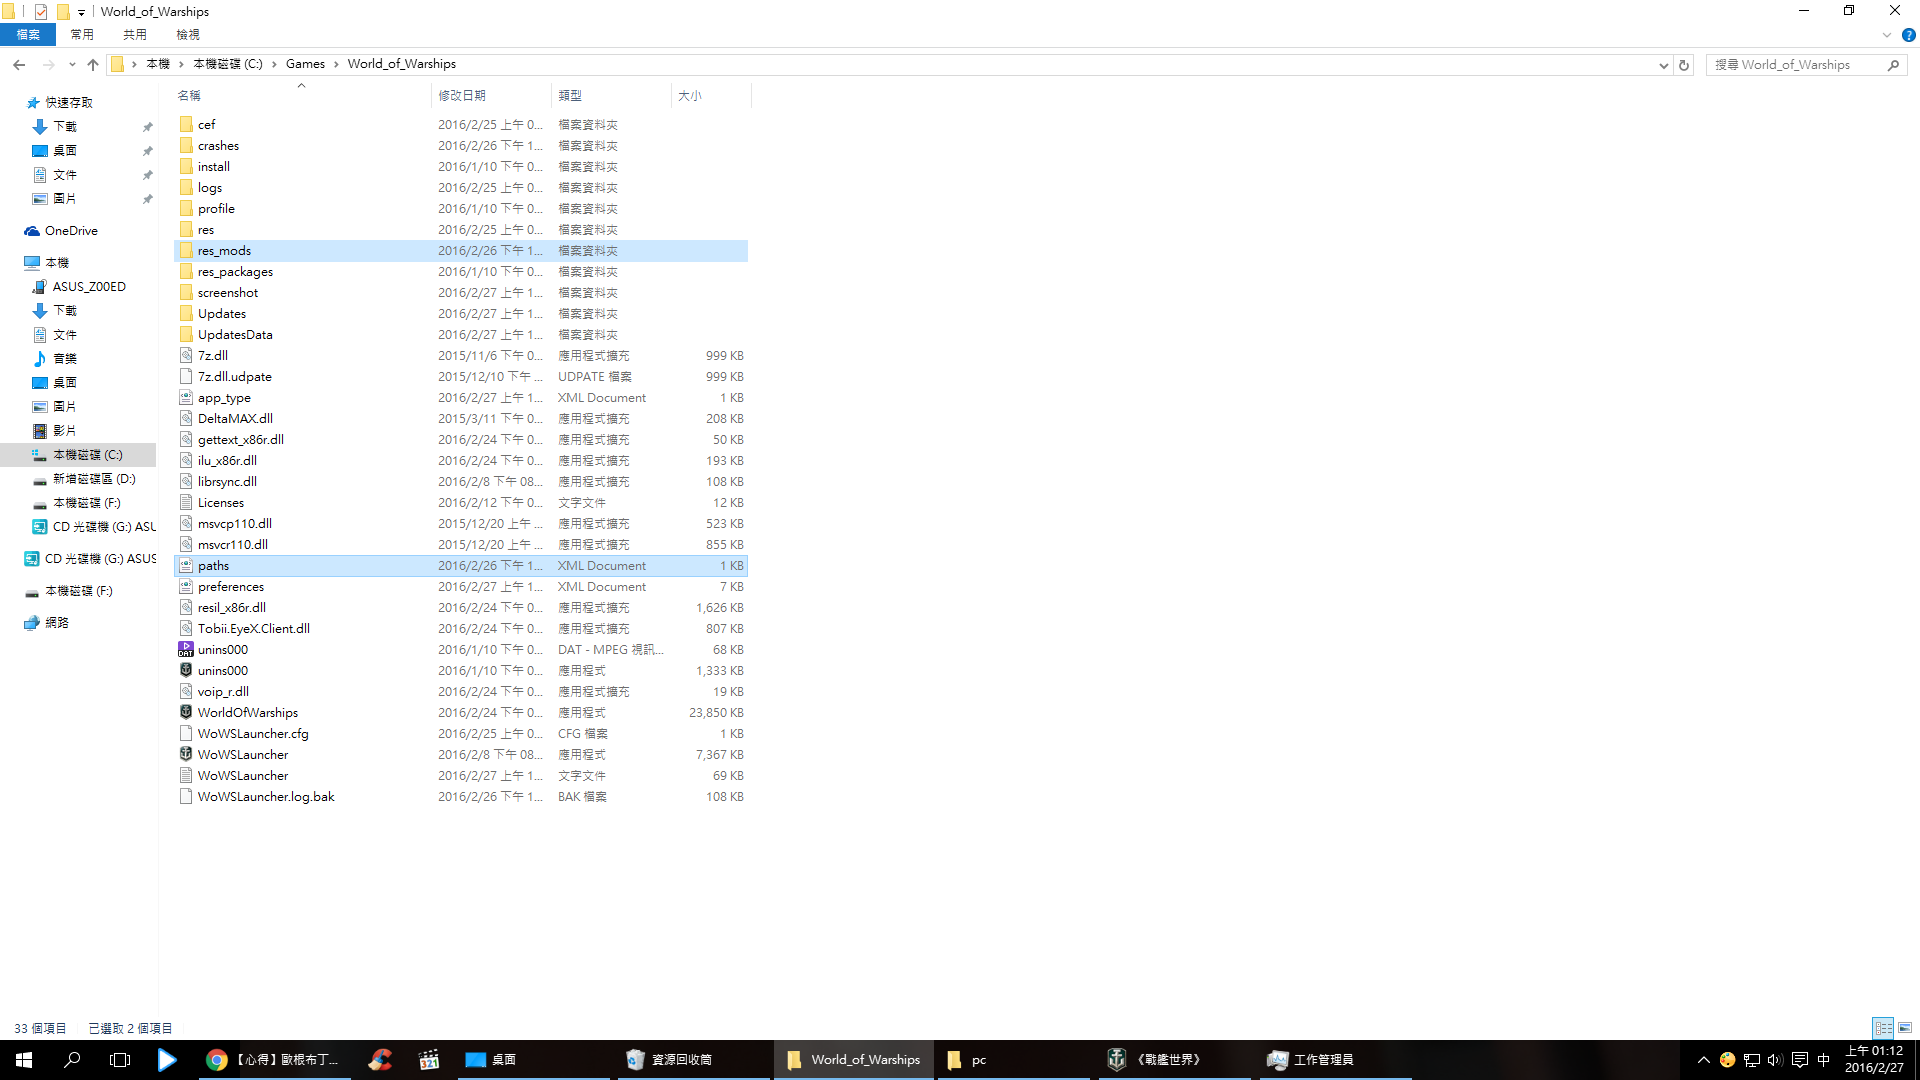
Task: Open pinned 下載 under quick access
Action: (x=65, y=127)
